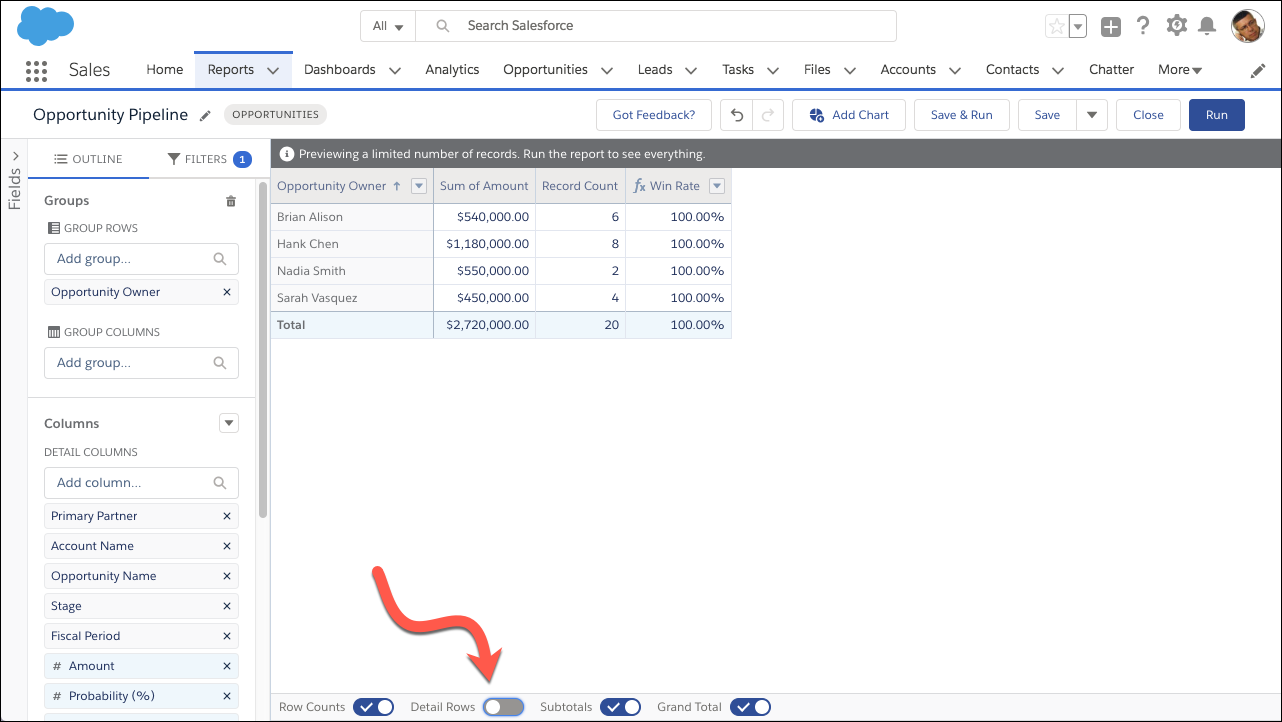Open Columns section dropdown menu

[x=229, y=423]
